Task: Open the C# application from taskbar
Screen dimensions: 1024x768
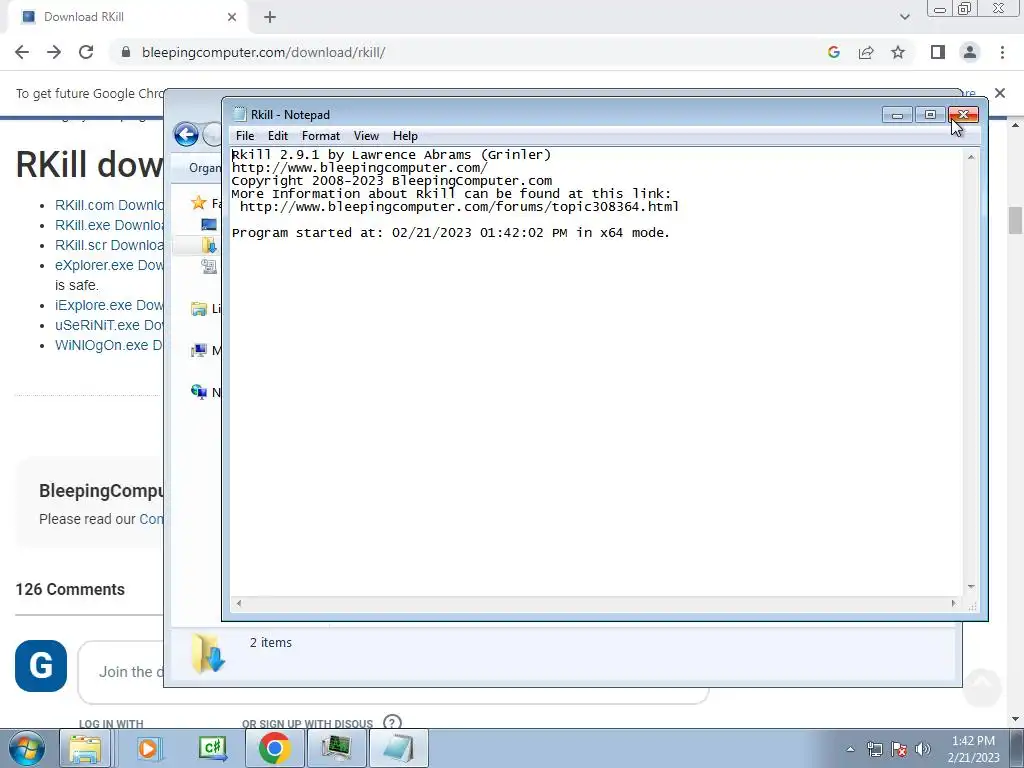Action: click(212, 748)
